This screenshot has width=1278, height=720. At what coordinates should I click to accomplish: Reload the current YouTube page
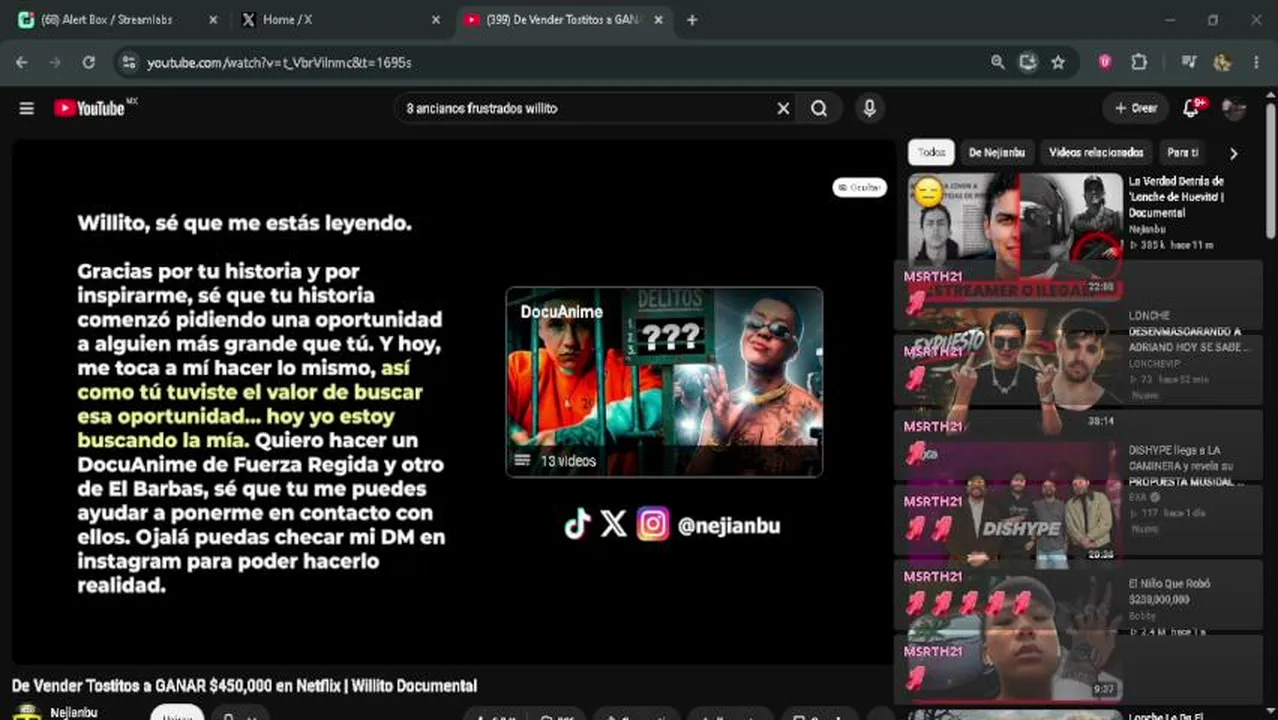pyautogui.click(x=88, y=62)
